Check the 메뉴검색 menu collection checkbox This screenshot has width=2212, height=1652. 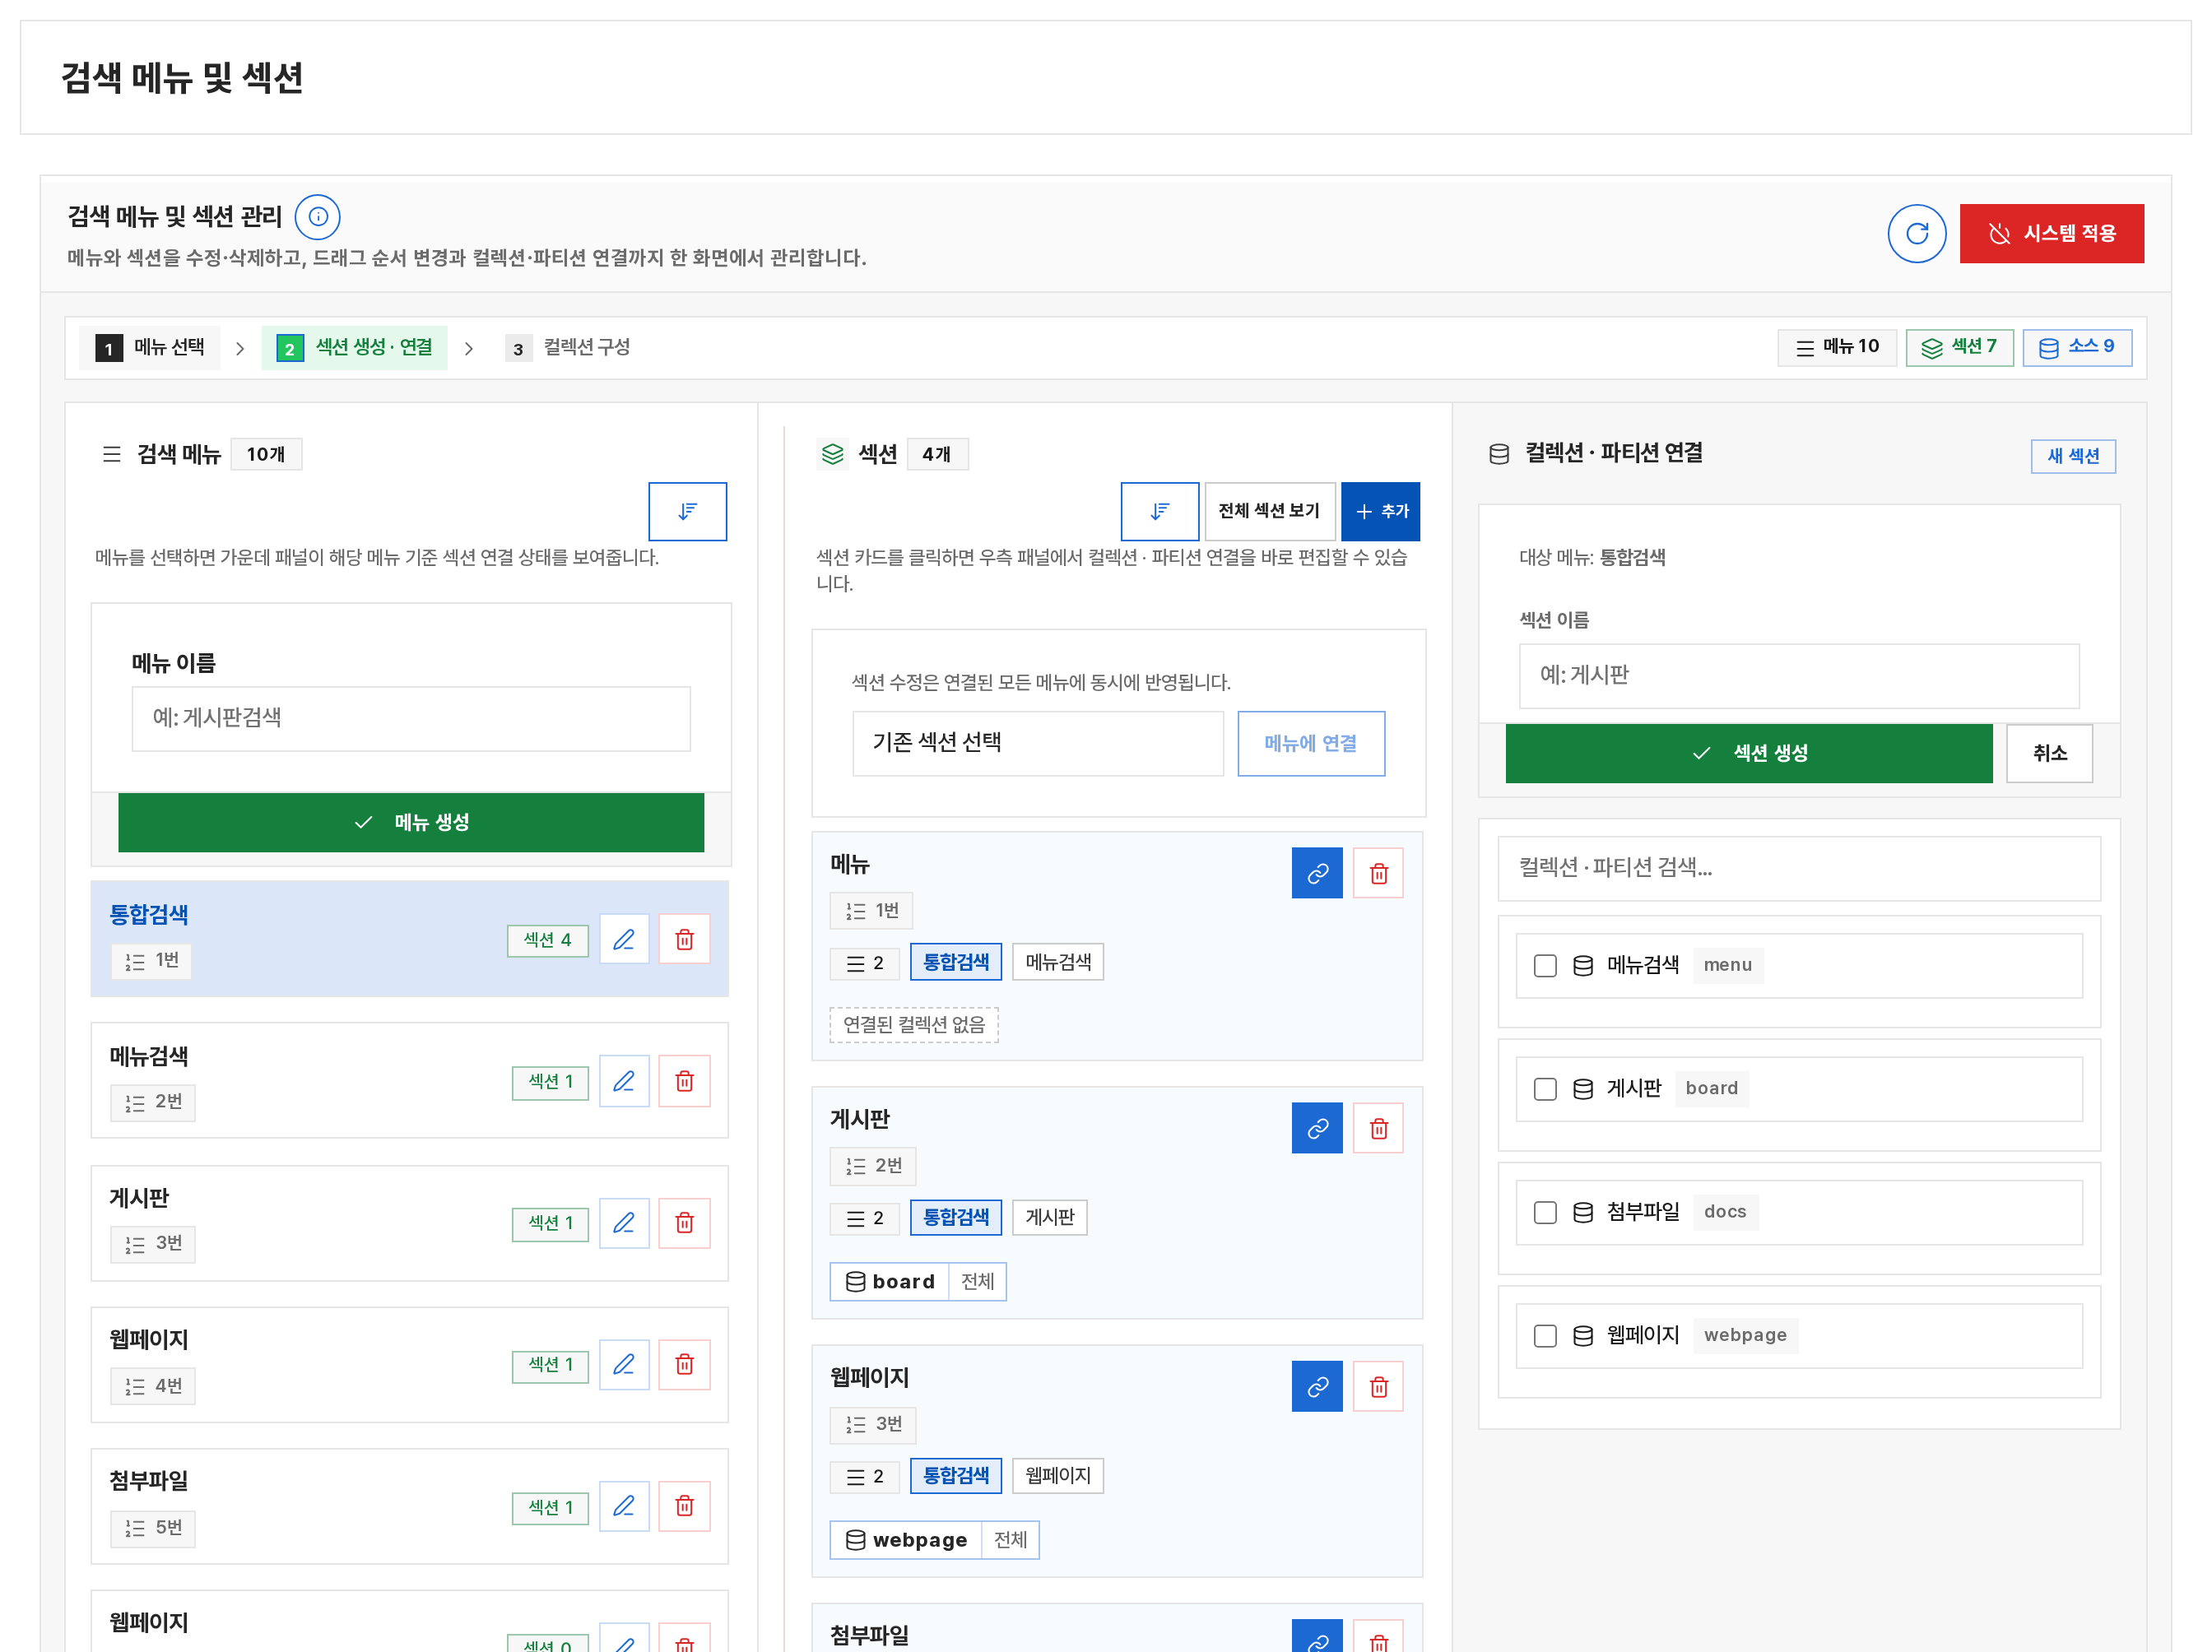point(1545,965)
